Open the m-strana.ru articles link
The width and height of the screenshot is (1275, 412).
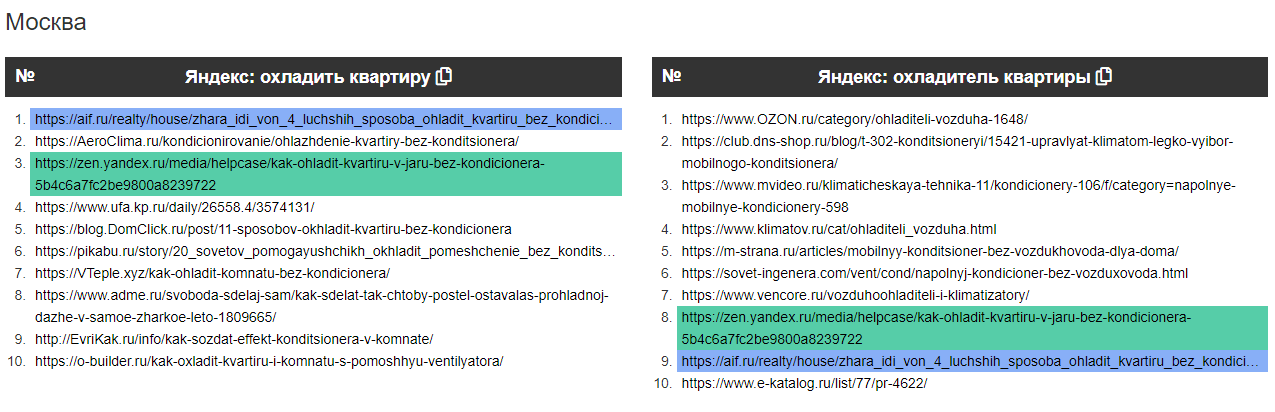point(930,251)
